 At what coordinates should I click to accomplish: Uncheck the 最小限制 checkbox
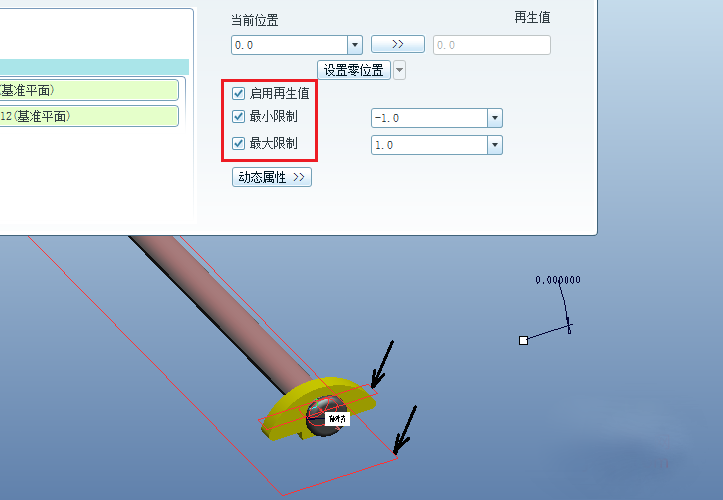[238, 116]
